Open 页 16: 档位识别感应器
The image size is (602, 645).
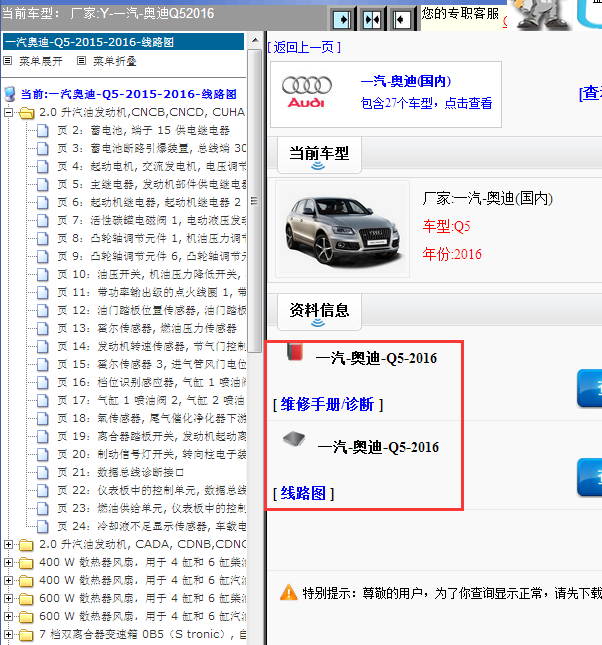[151, 382]
